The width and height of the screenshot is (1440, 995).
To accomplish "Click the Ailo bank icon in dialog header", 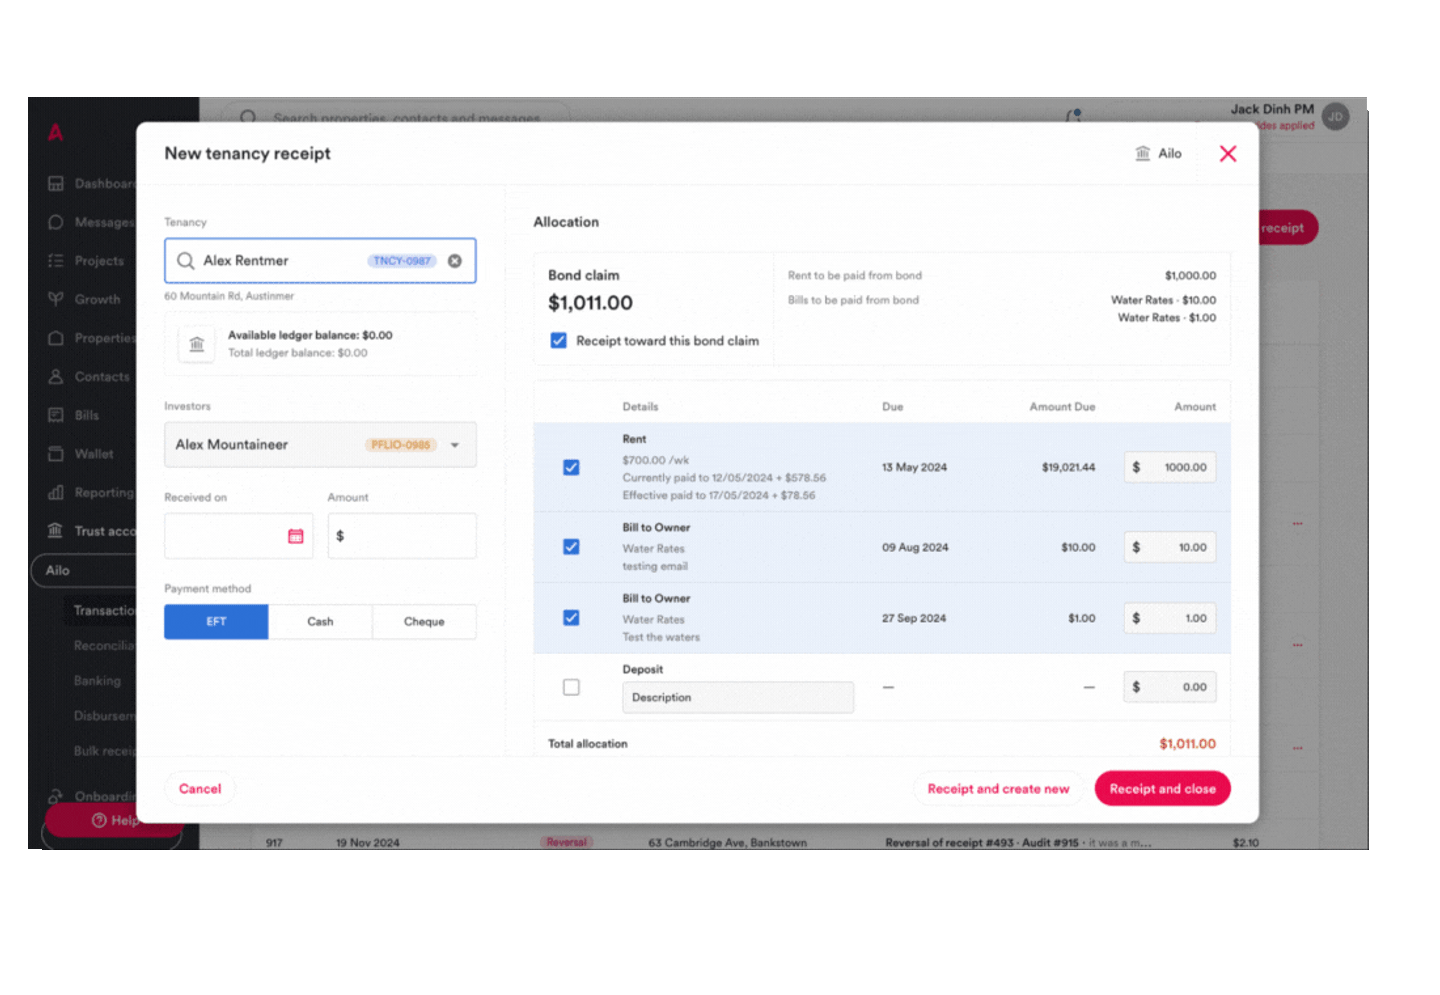I will (1142, 153).
